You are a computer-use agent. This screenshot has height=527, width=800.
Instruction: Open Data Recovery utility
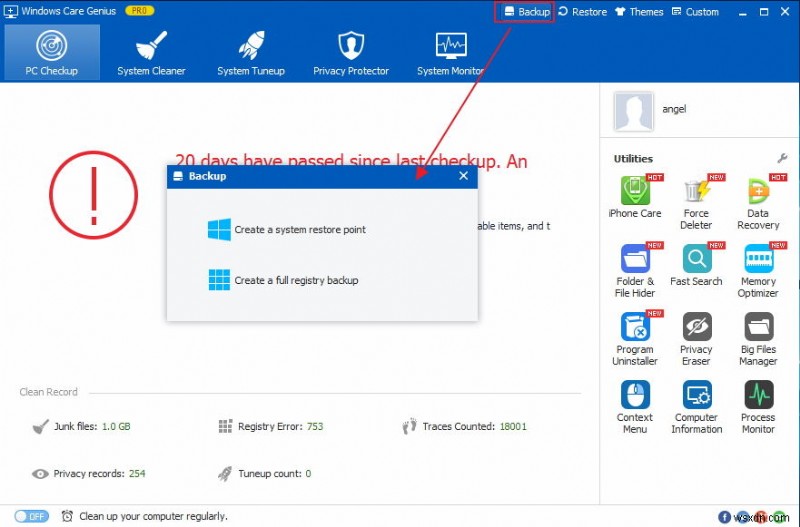click(758, 202)
